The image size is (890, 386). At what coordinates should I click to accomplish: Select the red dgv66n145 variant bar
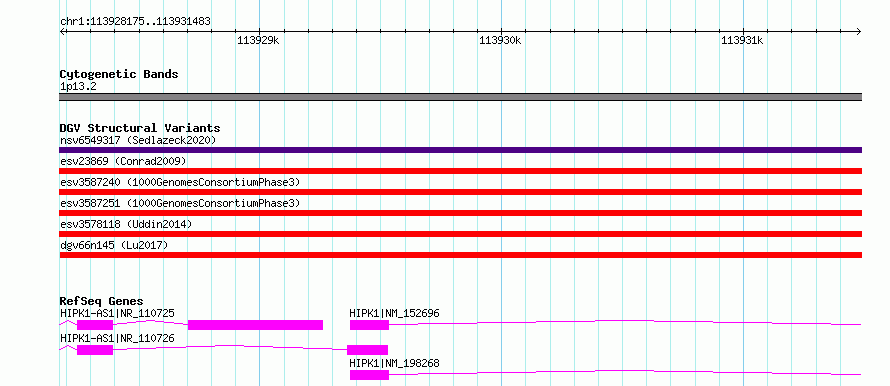[x=460, y=255]
